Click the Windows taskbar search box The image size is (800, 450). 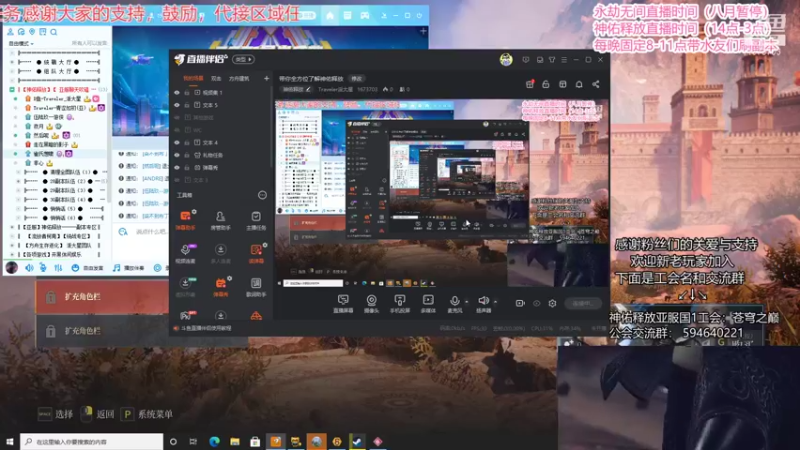(92, 441)
